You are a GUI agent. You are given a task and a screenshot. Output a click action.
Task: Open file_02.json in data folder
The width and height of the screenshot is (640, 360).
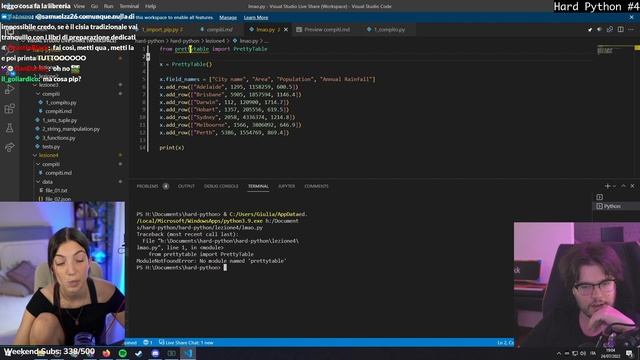[x=58, y=199]
